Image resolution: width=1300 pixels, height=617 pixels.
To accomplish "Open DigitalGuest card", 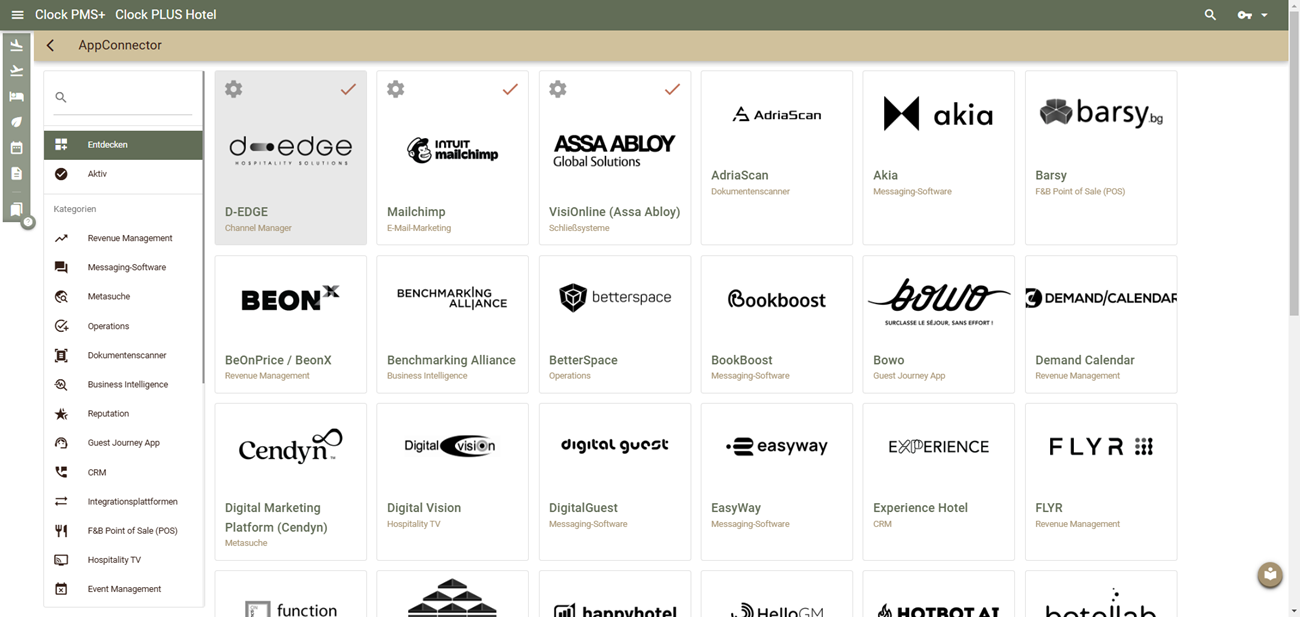I will click(x=615, y=482).
